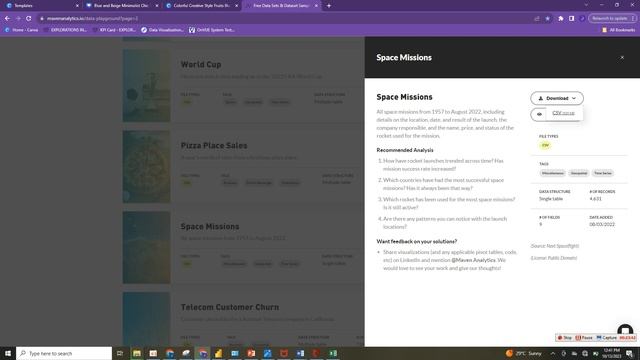Click the CSV file type badge
This screenshot has width=640, height=360.
(545, 145)
